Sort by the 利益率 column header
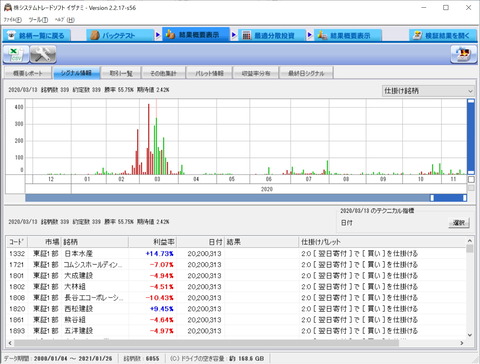This screenshot has width=480, height=364. (152, 242)
